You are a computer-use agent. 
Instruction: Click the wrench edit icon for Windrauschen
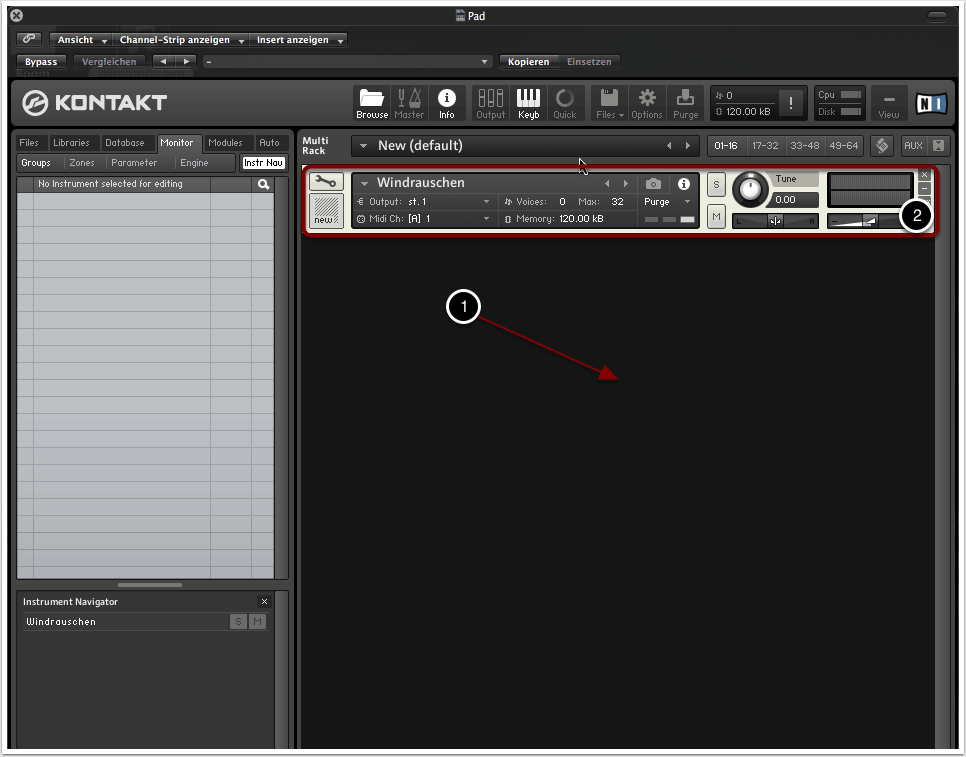[325, 182]
